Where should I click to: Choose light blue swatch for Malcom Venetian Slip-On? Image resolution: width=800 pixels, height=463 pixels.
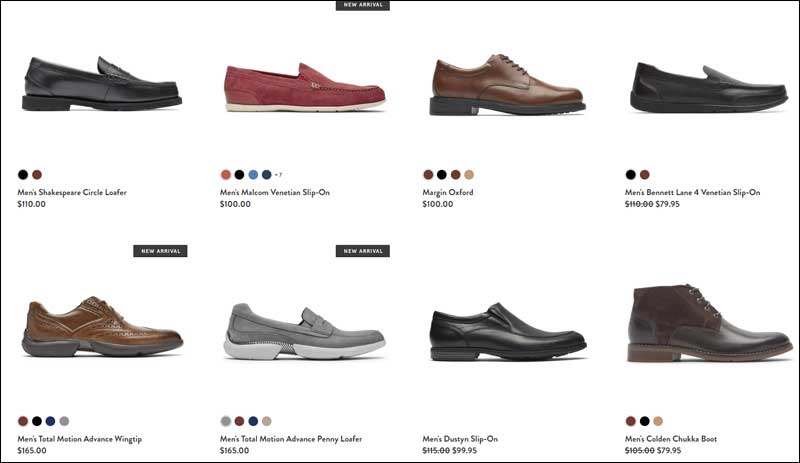click(253, 175)
